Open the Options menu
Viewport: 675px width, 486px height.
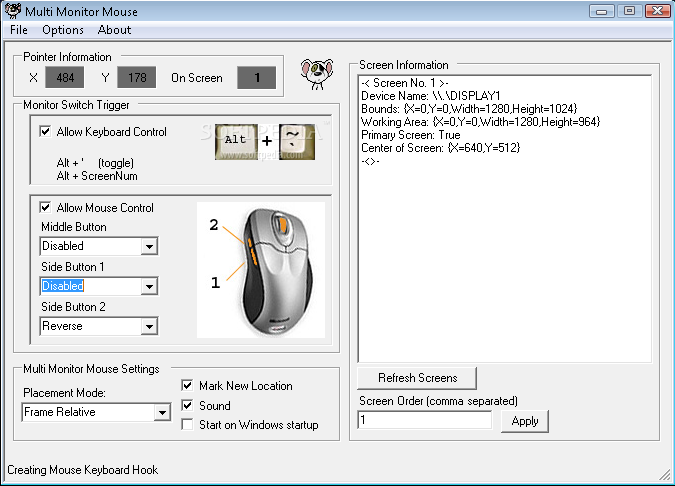pyautogui.click(x=63, y=30)
